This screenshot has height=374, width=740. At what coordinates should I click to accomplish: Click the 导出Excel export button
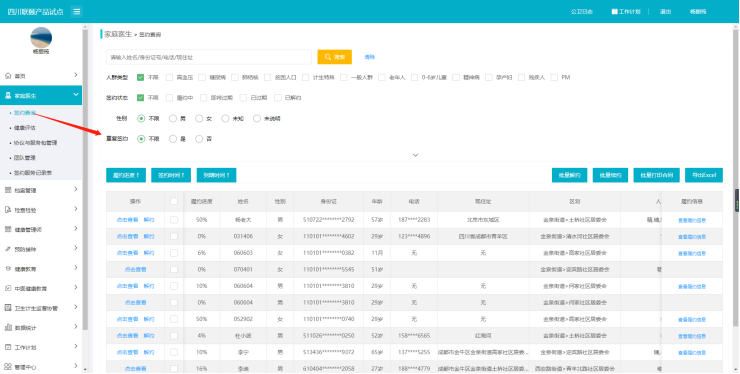[704, 175]
